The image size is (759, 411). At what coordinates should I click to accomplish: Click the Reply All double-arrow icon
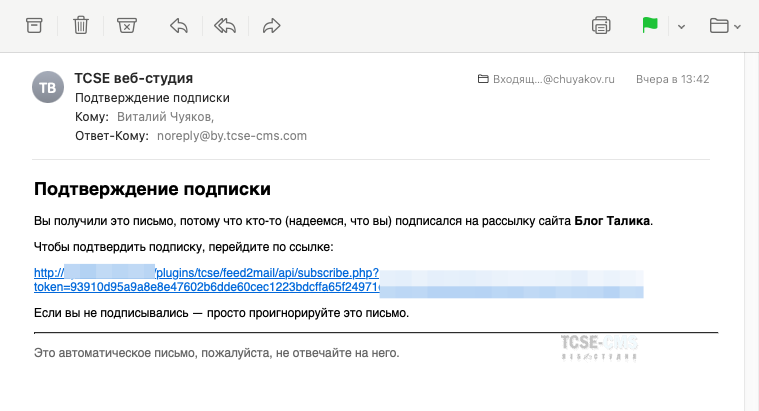[x=224, y=25]
